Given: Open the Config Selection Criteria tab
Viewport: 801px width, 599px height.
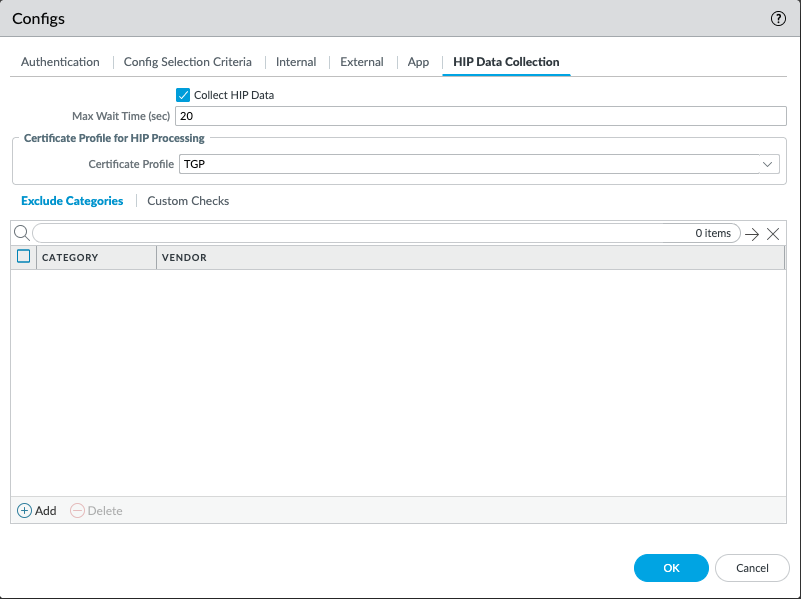Looking at the screenshot, I should point(187,62).
